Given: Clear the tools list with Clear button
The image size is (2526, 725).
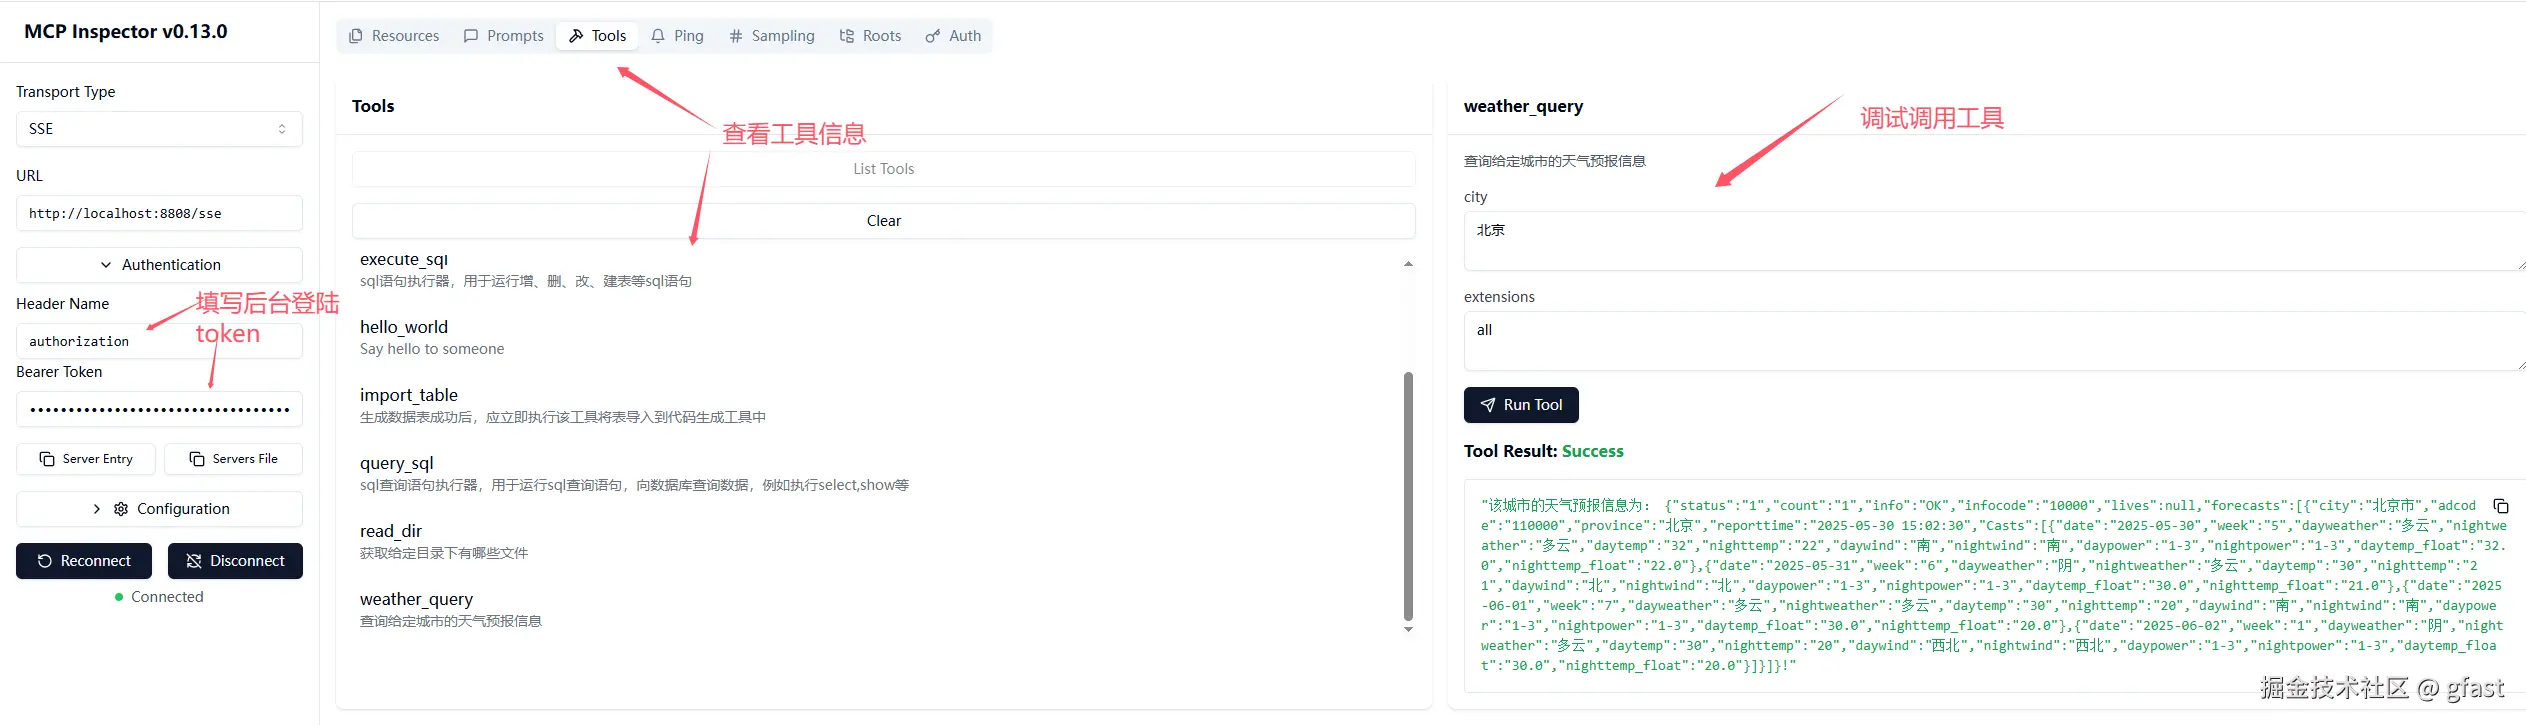Looking at the screenshot, I should click(x=883, y=221).
